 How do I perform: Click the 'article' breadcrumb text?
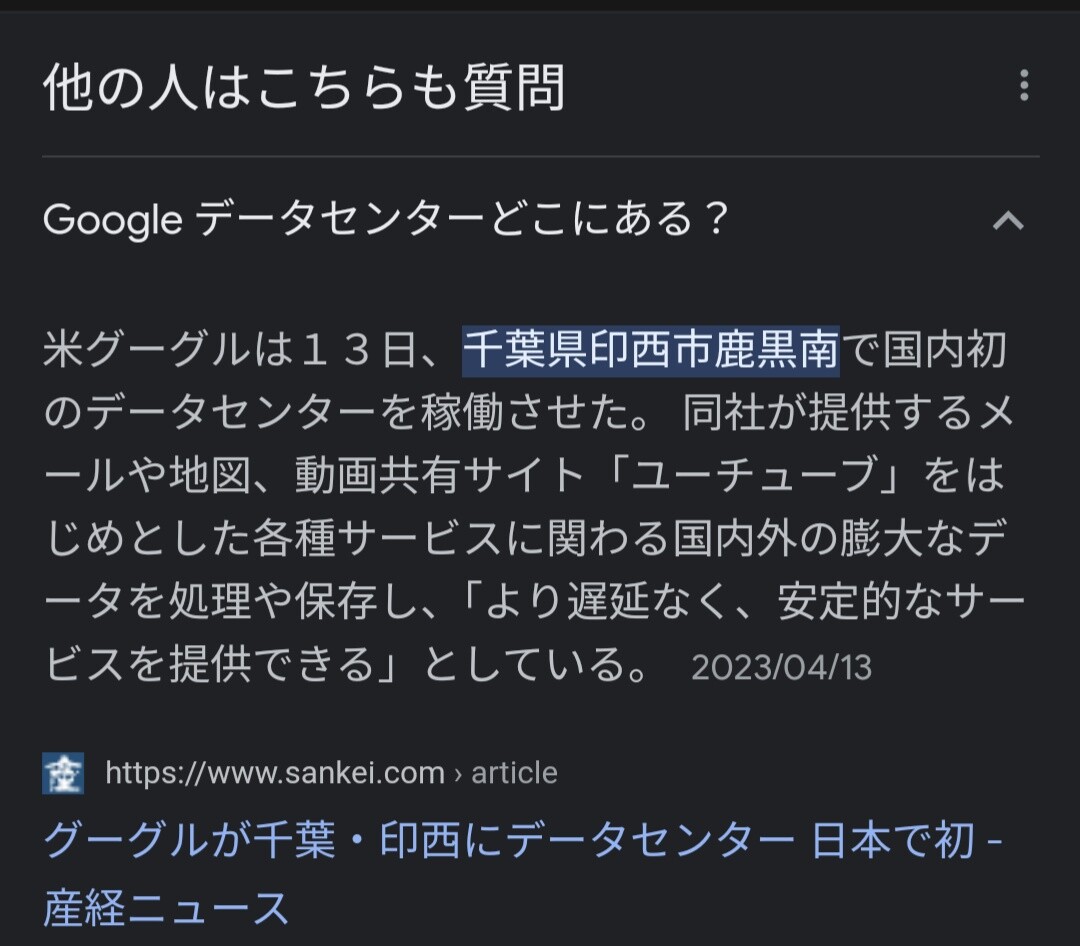tap(514, 773)
